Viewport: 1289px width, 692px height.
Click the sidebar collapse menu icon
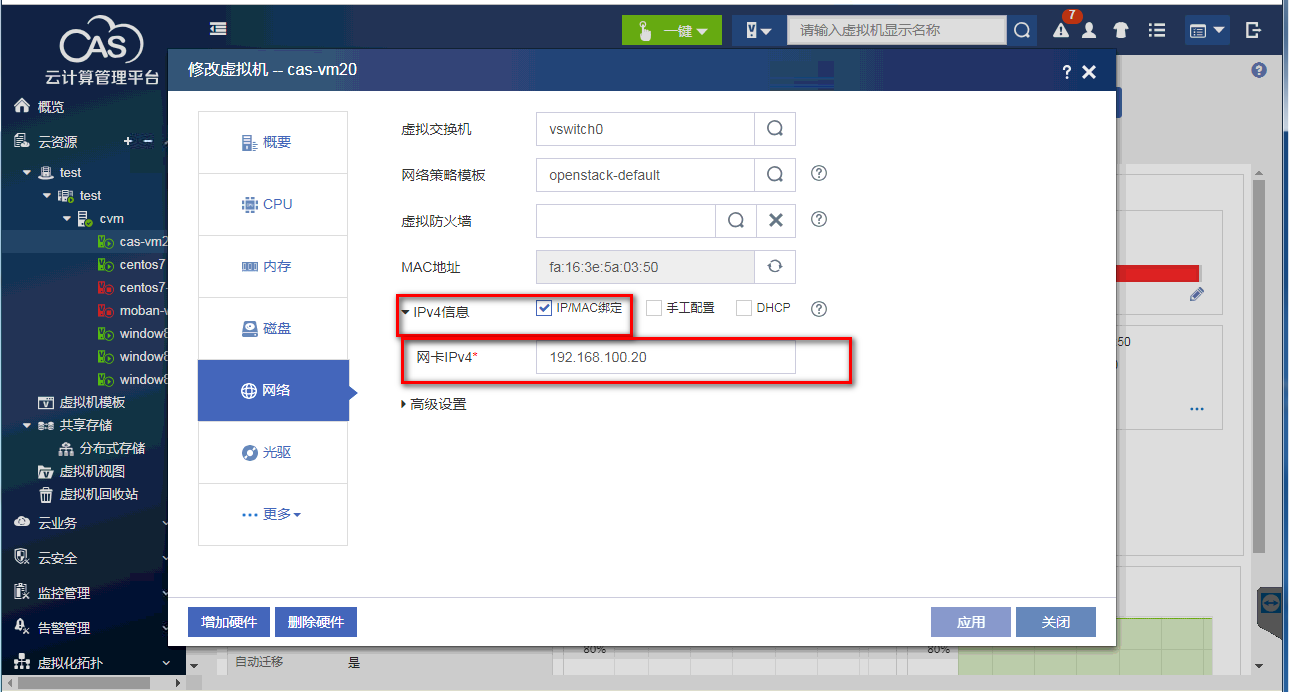click(x=218, y=29)
